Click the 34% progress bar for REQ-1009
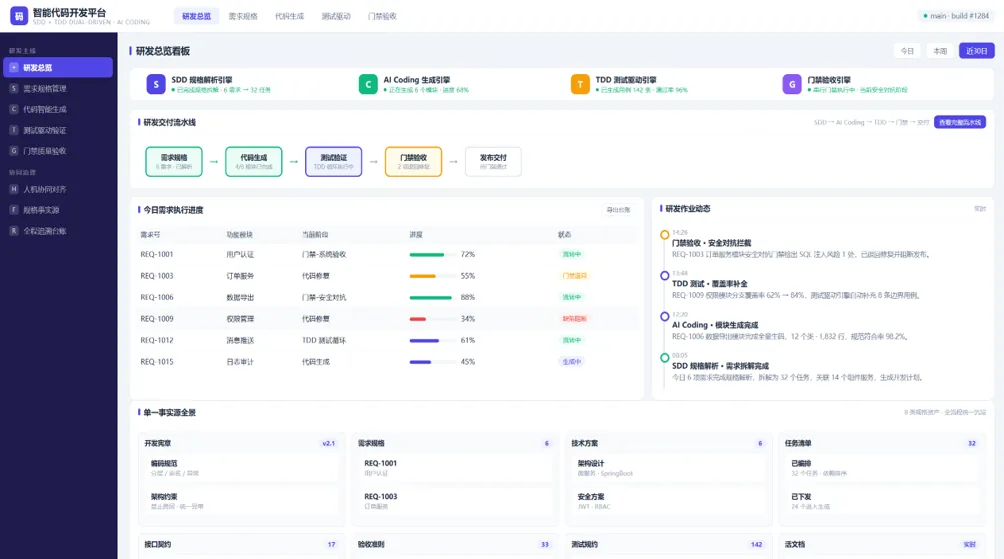Viewport: 1004px width, 559px height. [432, 319]
